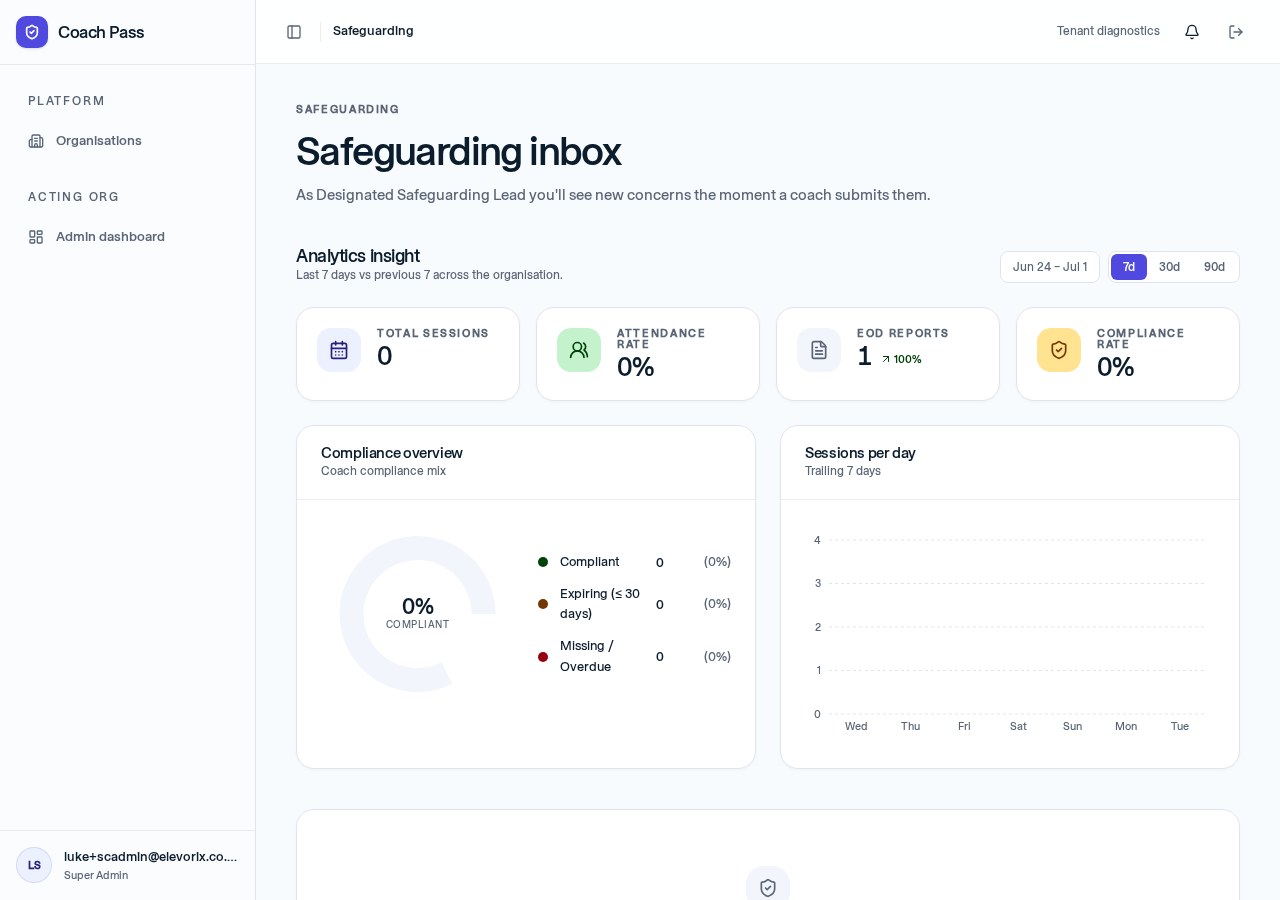The width and height of the screenshot is (1280, 900).
Task: Click the 0% compliant donut chart
Action: pyautogui.click(x=418, y=614)
